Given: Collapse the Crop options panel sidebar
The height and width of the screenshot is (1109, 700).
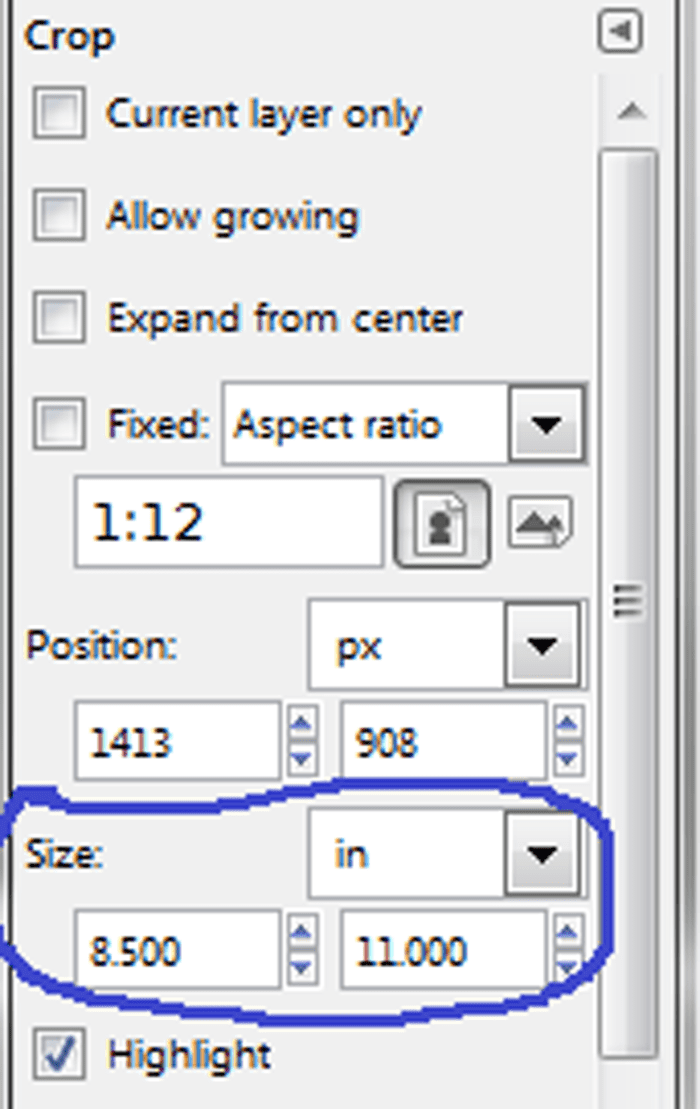Looking at the screenshot, I should 622,31.
